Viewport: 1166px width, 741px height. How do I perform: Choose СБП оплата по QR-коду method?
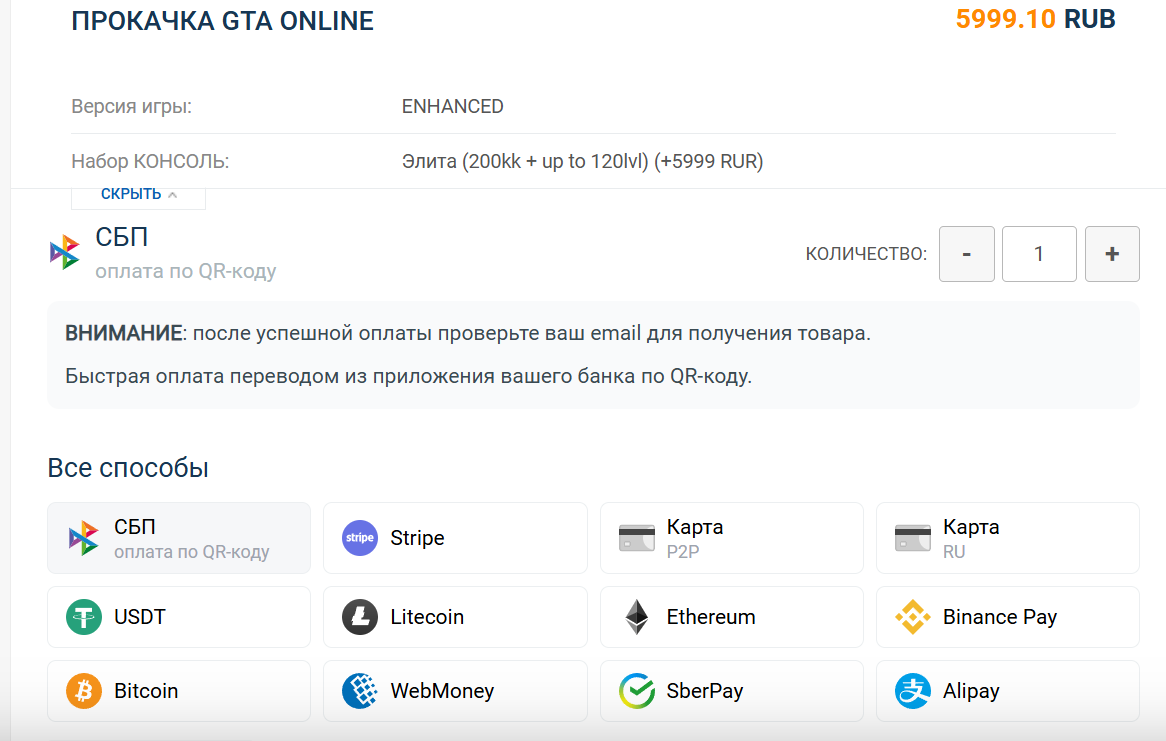point(179,538)
